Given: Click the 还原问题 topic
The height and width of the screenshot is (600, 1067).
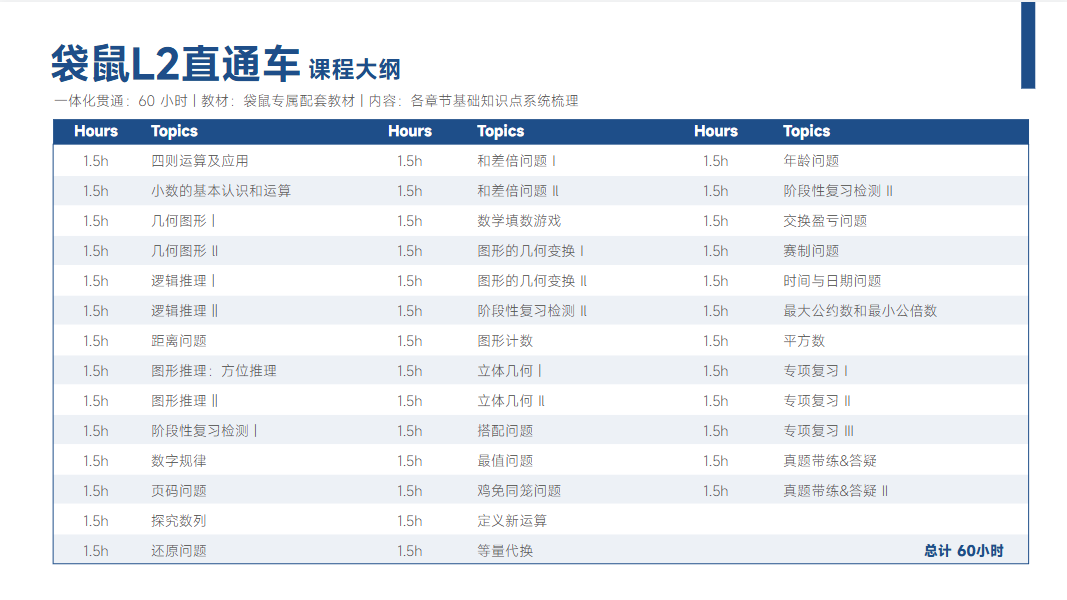Looking at the screenshot, I should pyautogui.click(x=178, y=550).
